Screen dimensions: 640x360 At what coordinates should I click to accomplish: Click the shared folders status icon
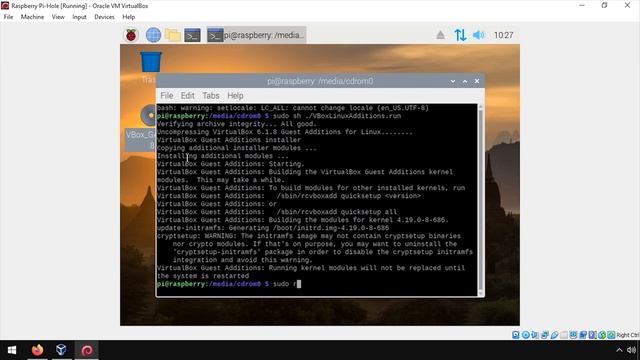coord(564,335)
